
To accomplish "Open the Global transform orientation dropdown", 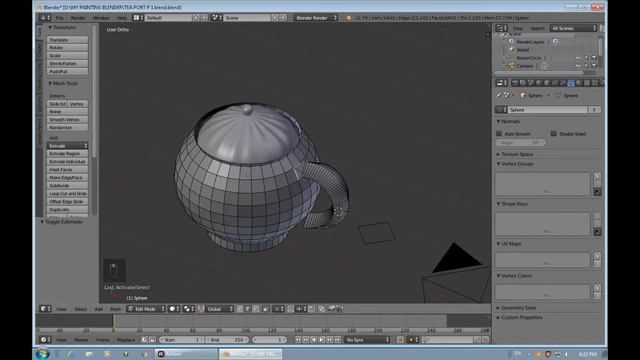I will [x=220, y=309].
